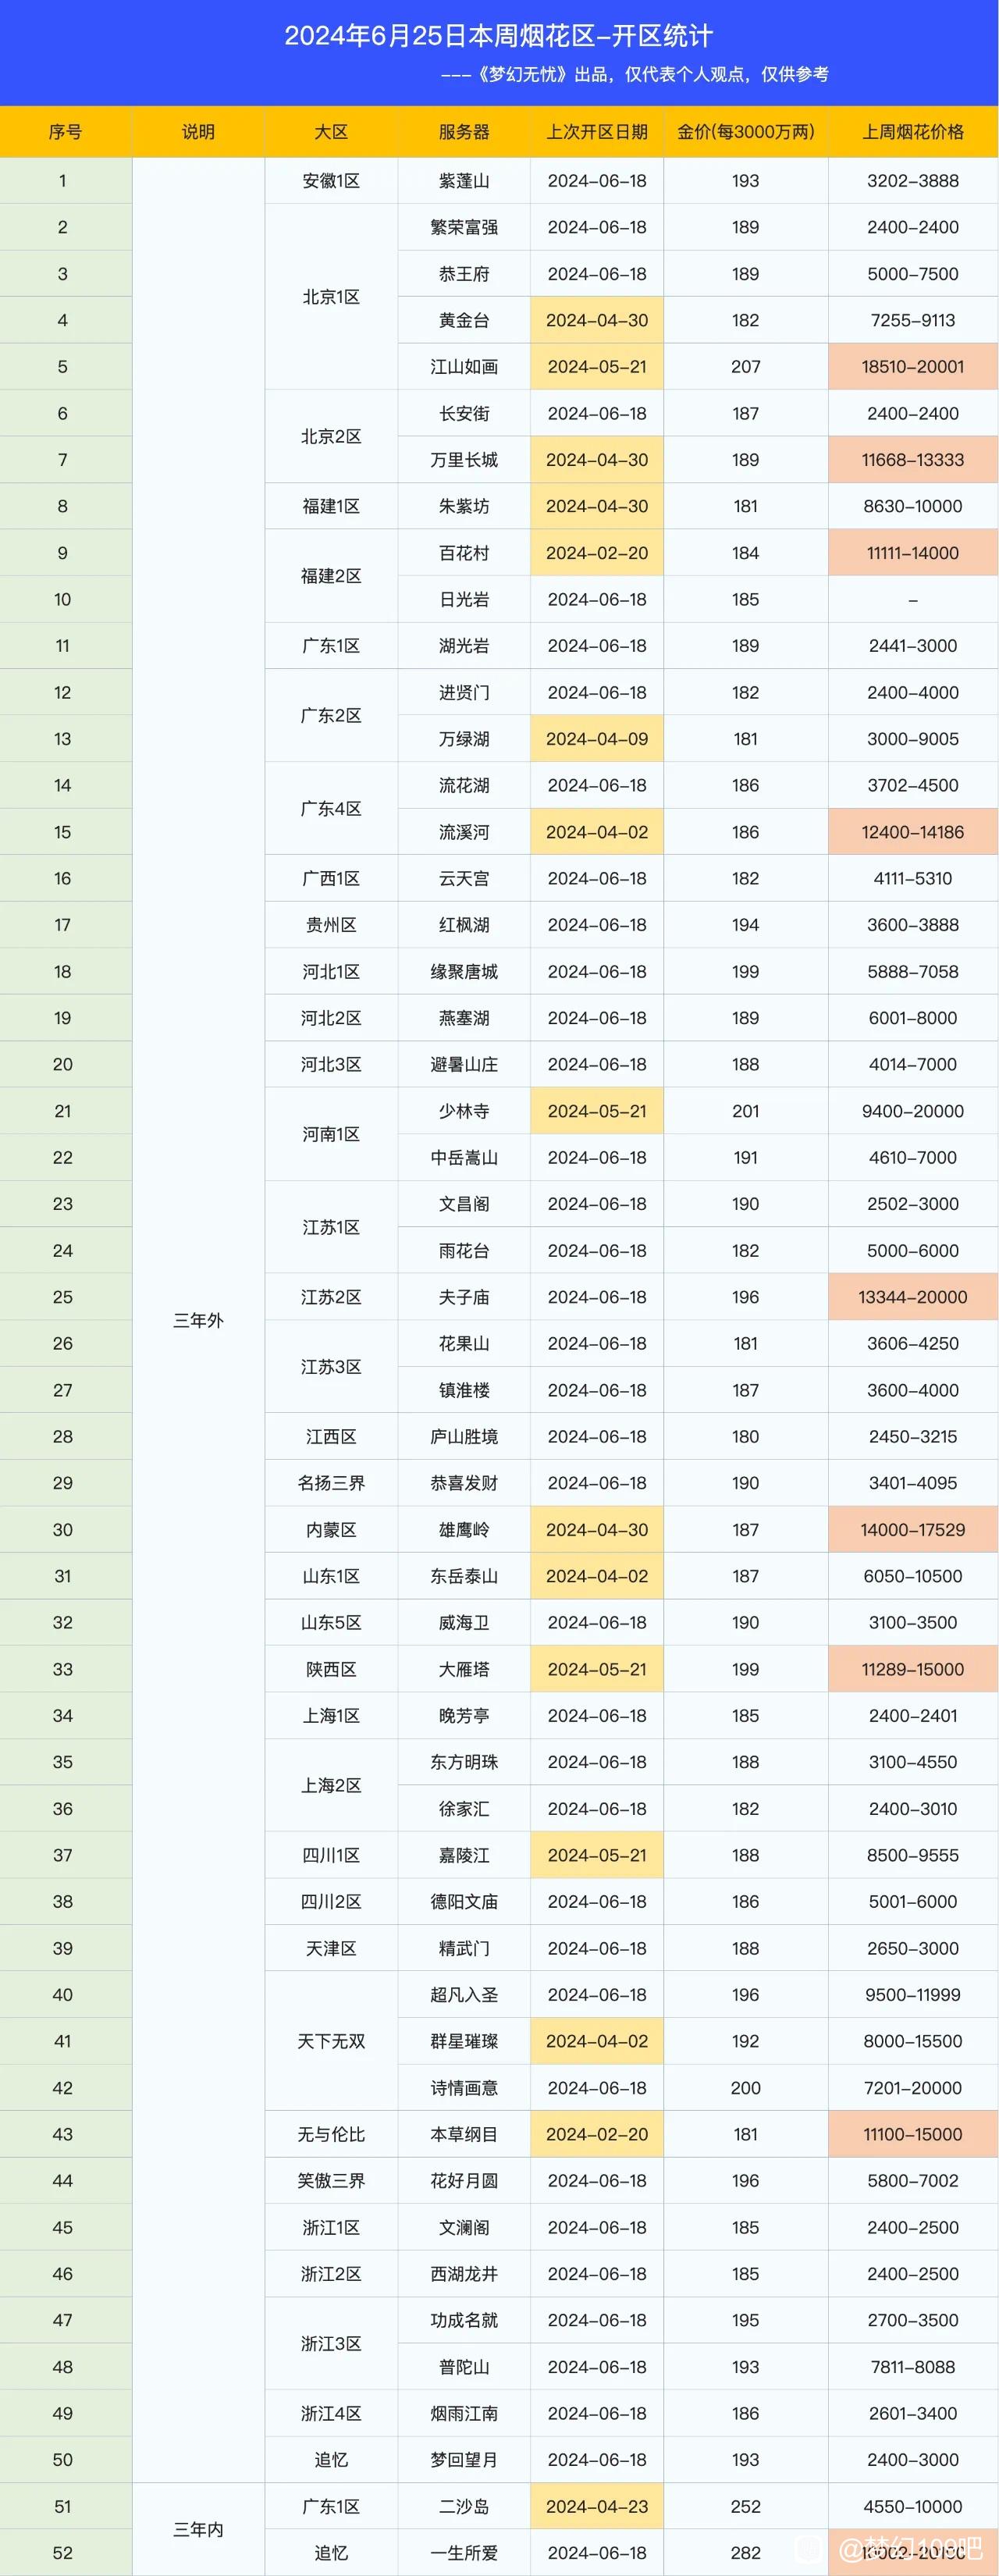Click price cell 14000-17529
Viewport: 999px width, 2576px height.
click(913, 1529)
